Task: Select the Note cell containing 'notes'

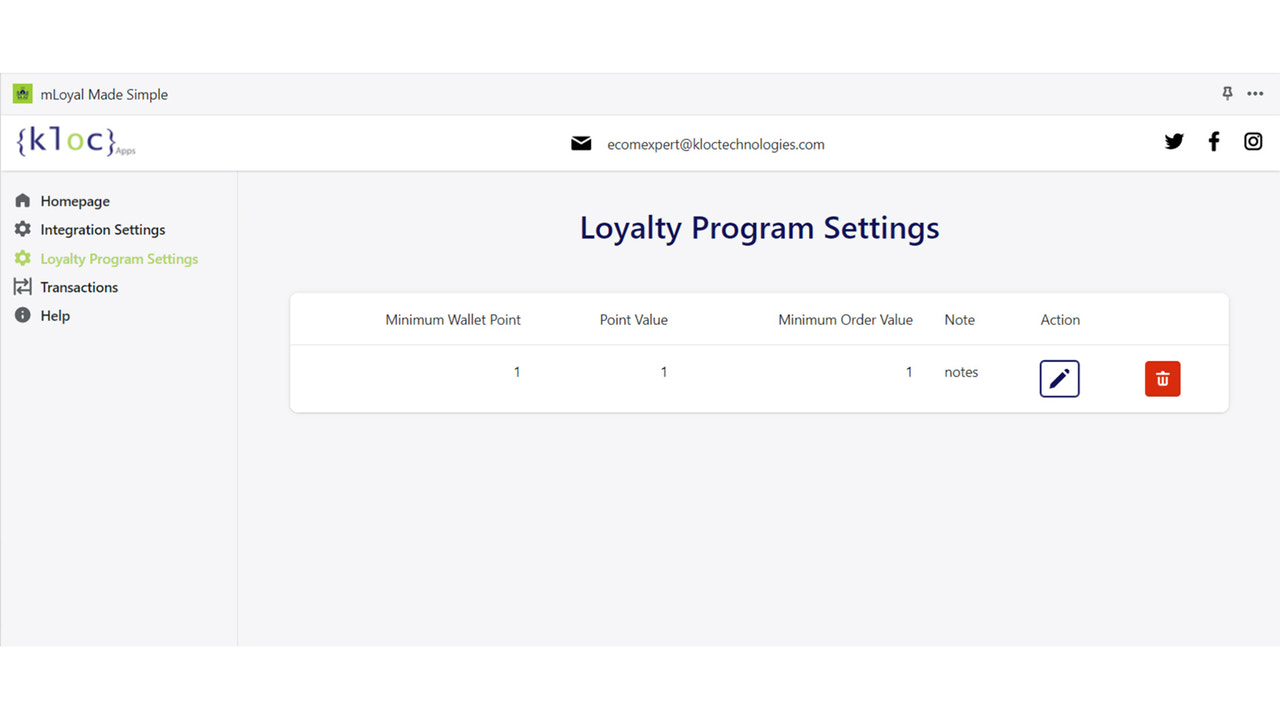Action: pos(960,371)
